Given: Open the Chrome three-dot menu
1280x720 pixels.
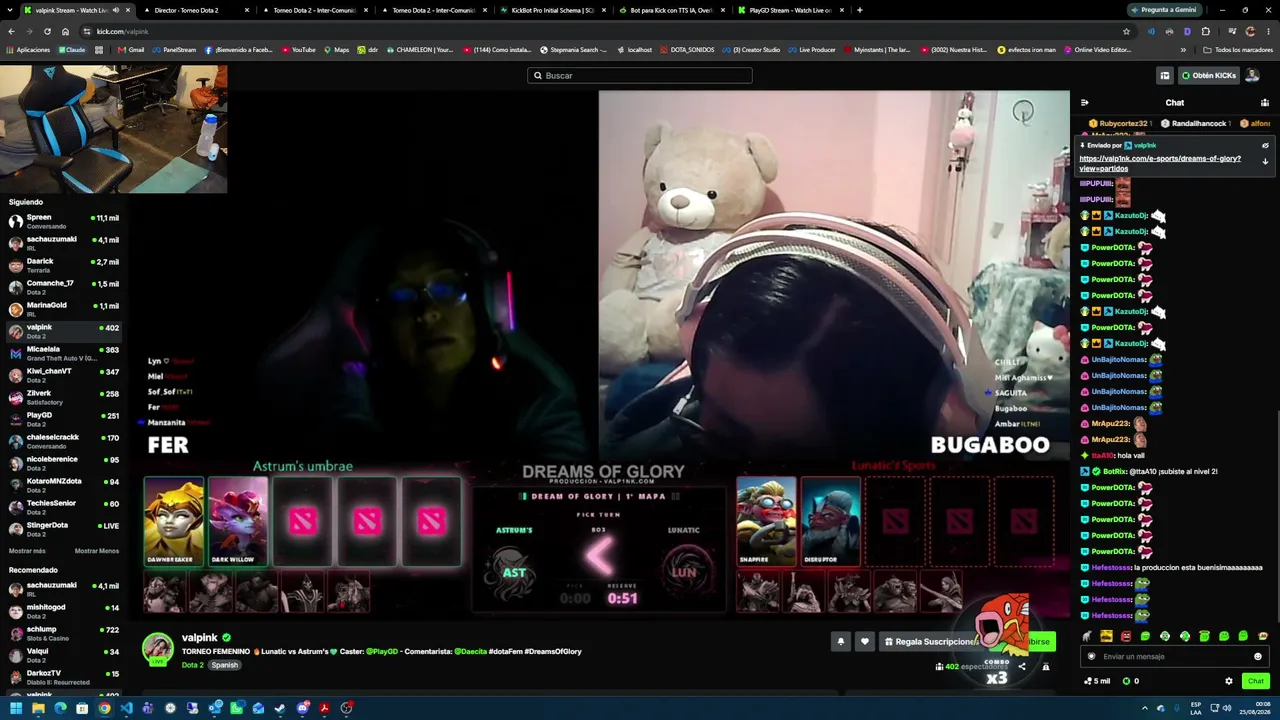Looking at the screenshot, I should click(1268, 31).
